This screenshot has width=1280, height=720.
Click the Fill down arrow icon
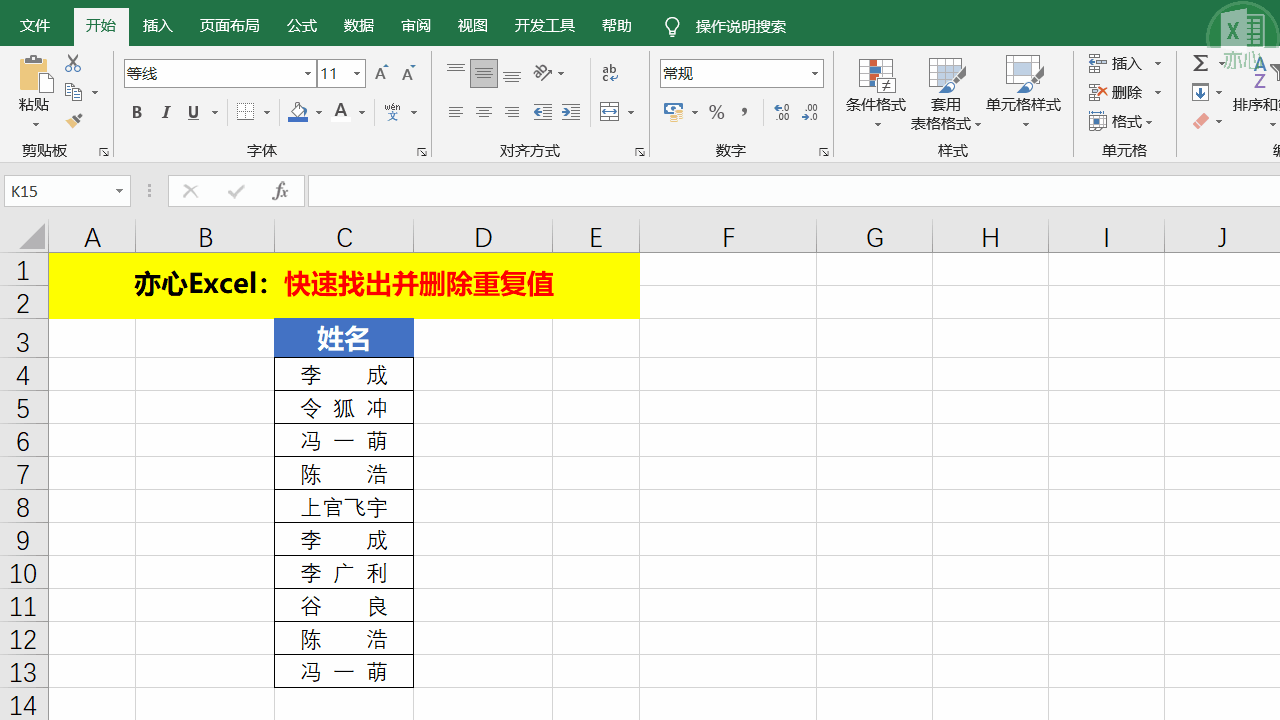(x=1201, y=92)
